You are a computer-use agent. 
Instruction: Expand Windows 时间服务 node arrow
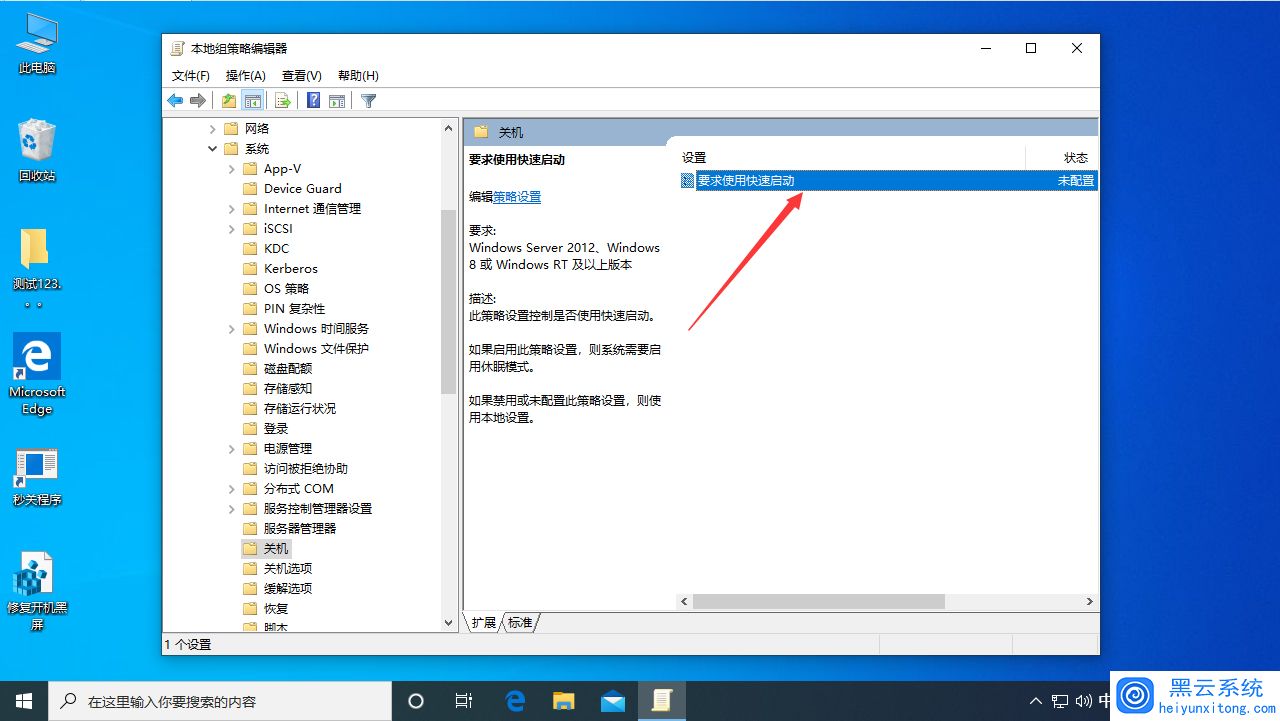[x=232, y=329]
